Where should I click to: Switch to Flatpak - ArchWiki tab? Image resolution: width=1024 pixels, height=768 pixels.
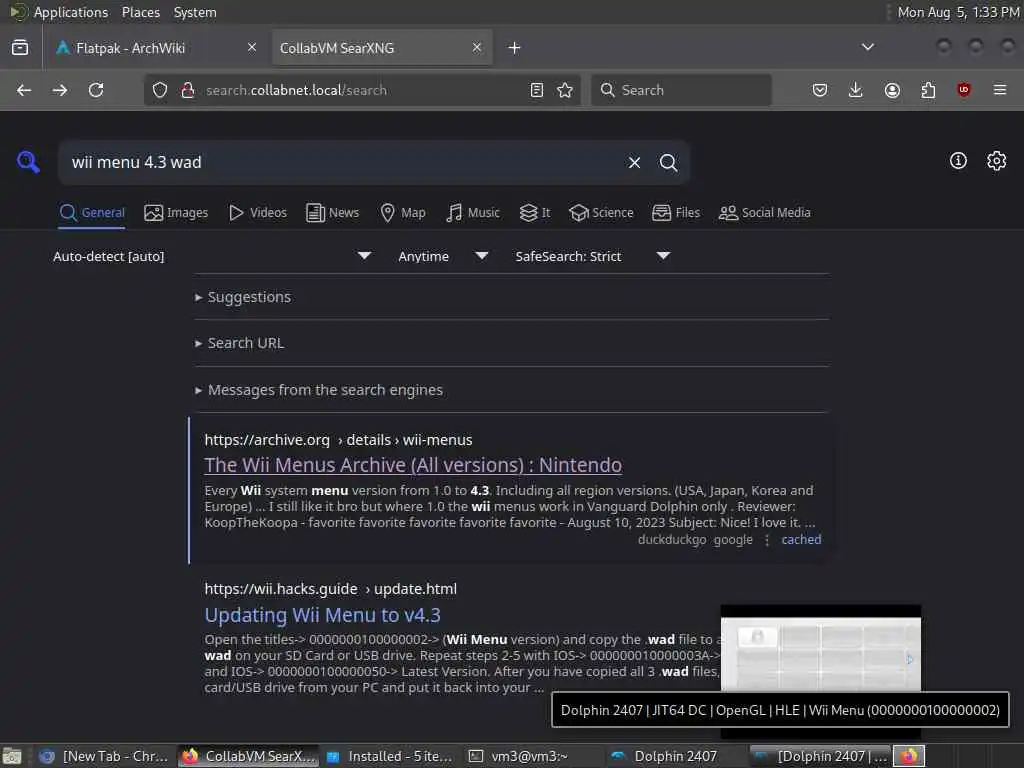[x=155, y=48]
